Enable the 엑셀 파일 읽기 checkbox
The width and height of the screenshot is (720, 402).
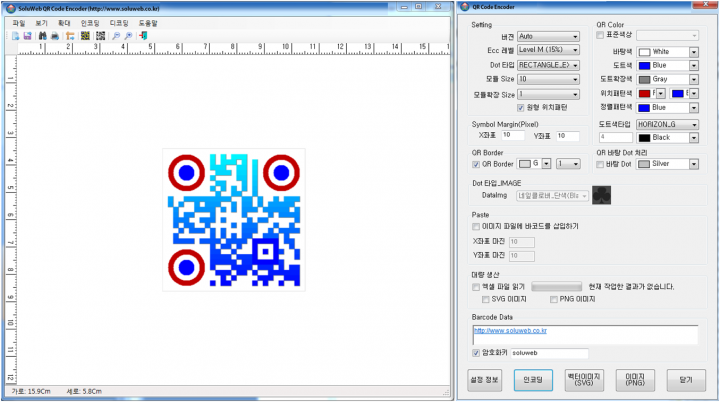tap(476, 287)
